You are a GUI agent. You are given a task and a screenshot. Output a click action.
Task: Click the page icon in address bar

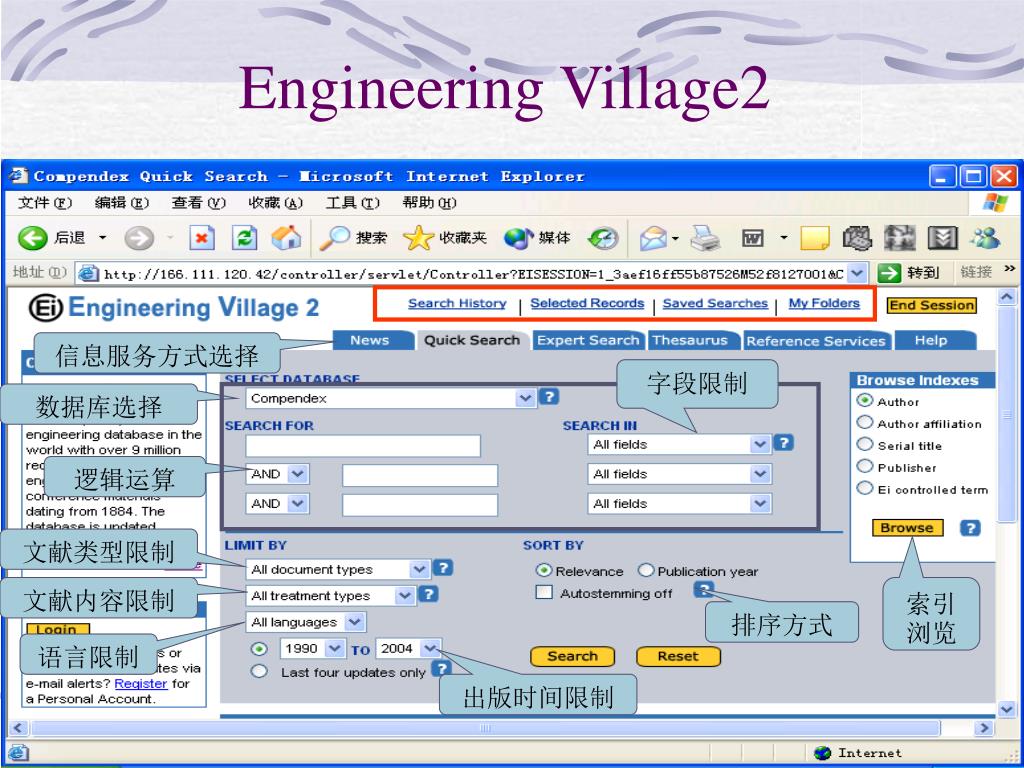point(88,273)
